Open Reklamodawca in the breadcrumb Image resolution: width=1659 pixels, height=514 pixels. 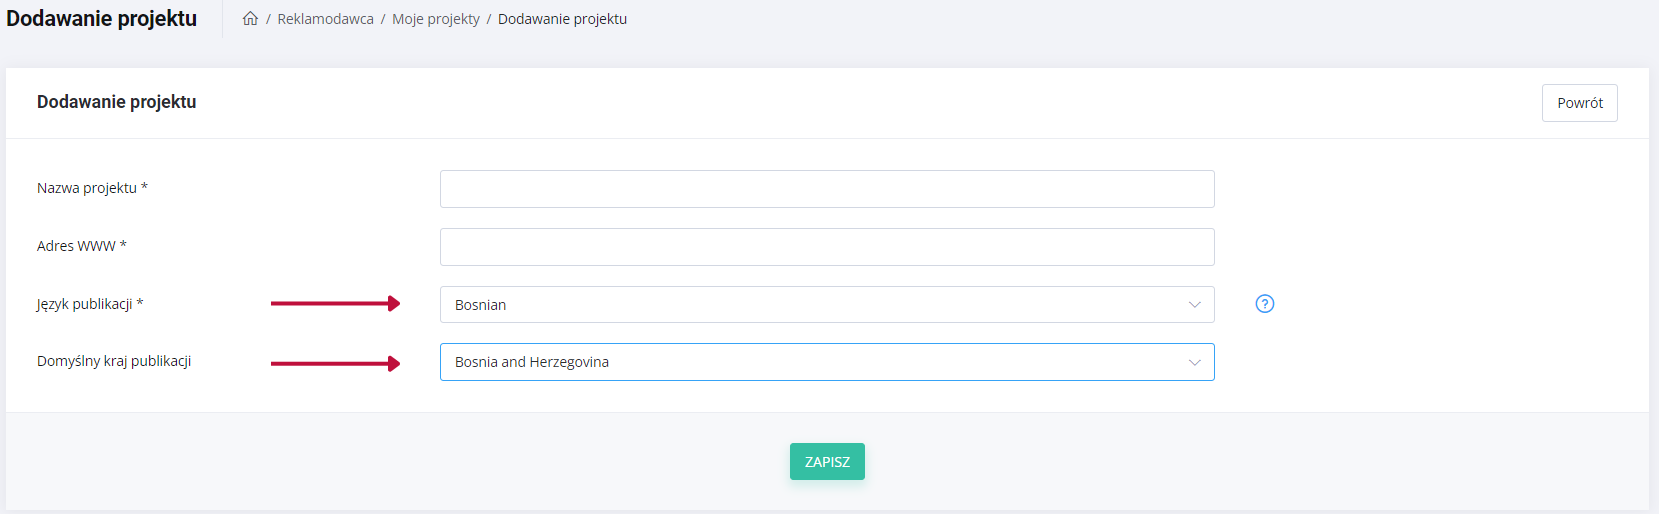click(x=325, y=19)
